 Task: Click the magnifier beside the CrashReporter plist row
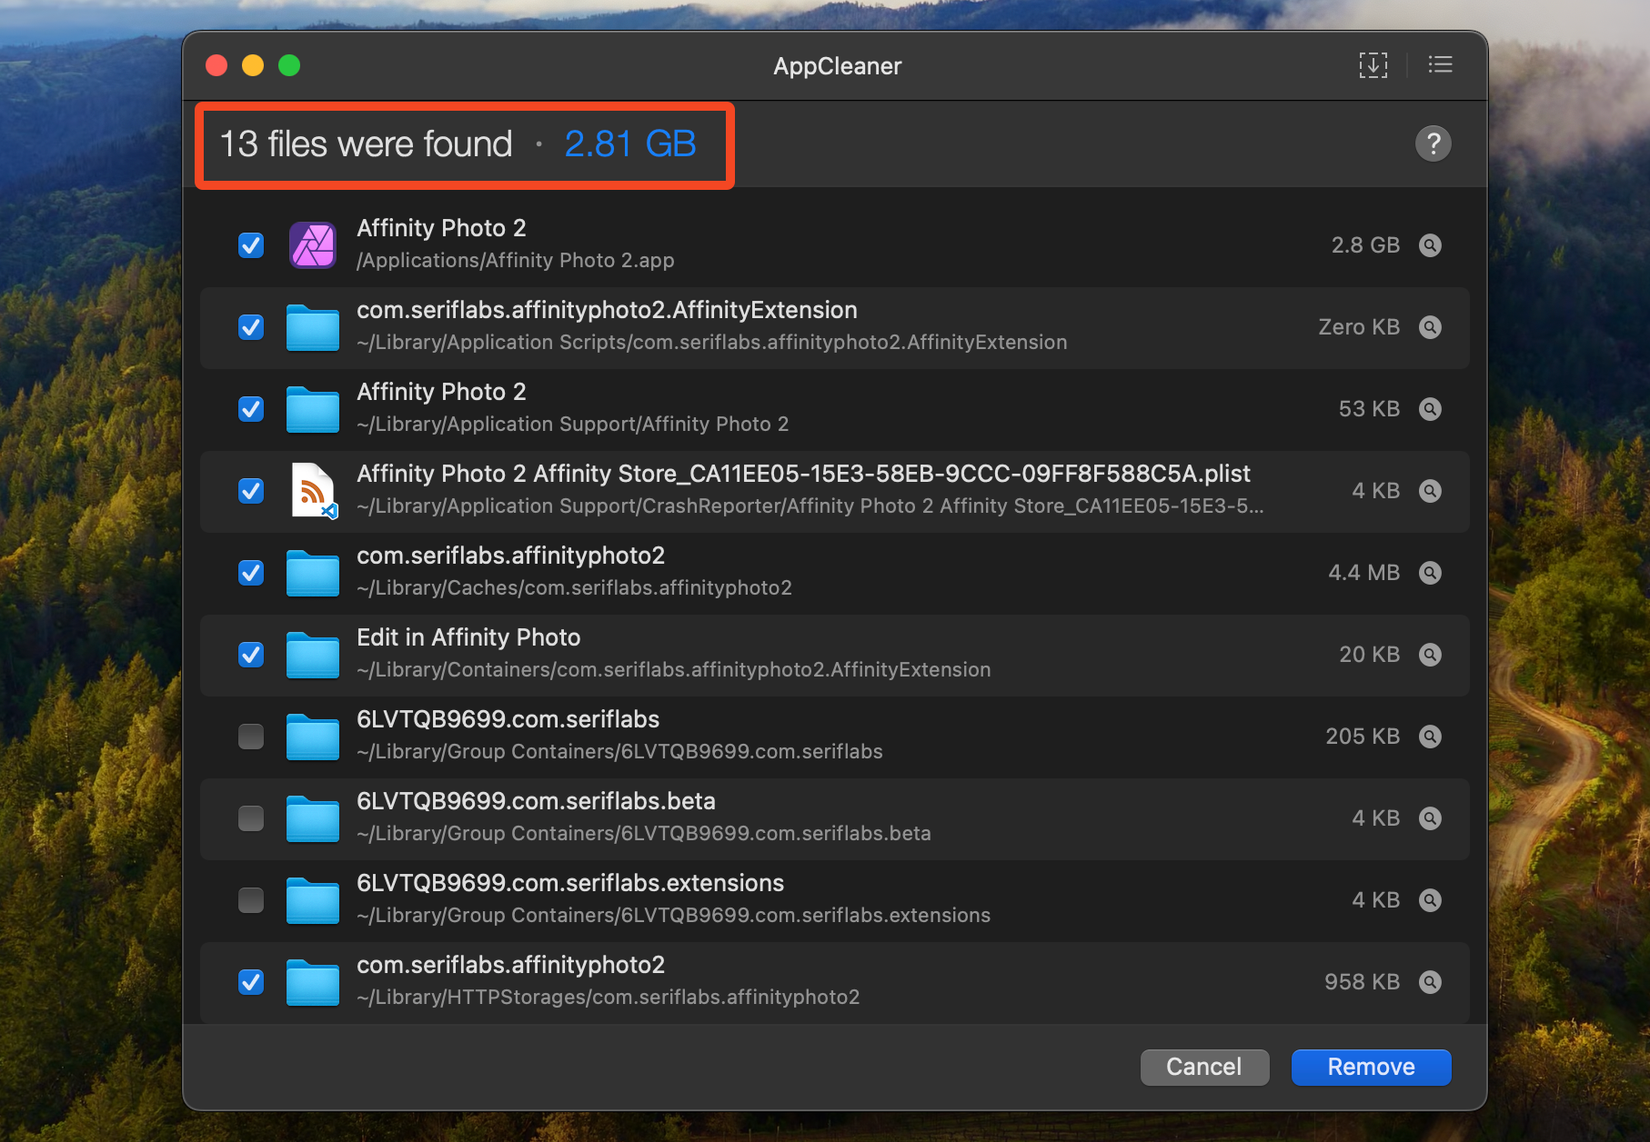click(1430, 490)
